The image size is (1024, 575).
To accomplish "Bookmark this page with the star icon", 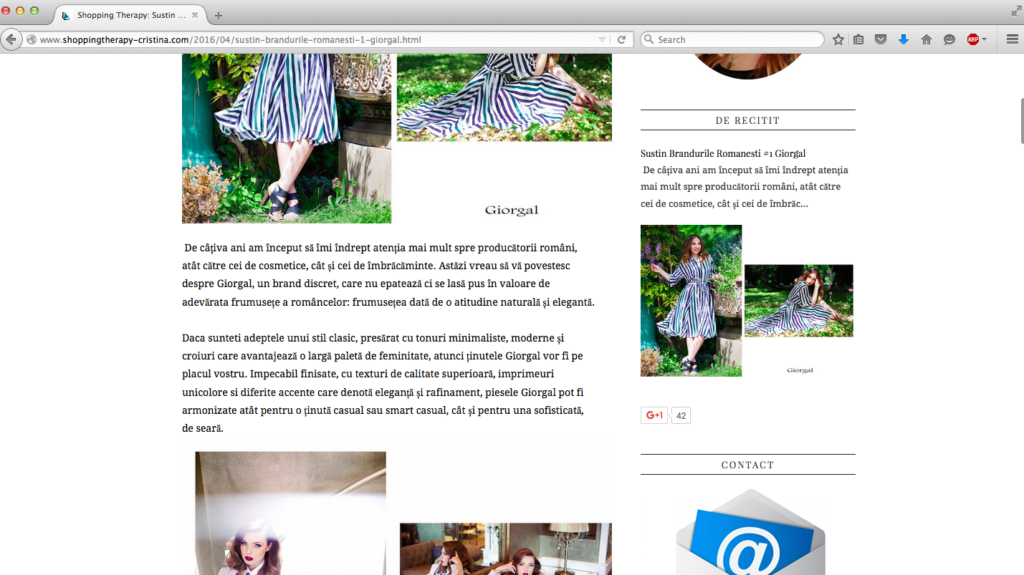I will point(838,40).
